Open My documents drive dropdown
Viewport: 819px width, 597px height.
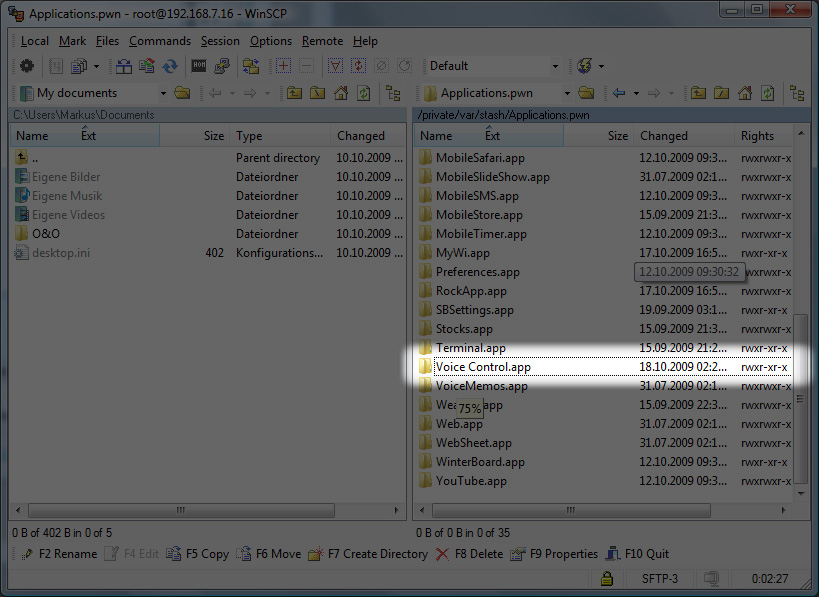tap(163, 93)
